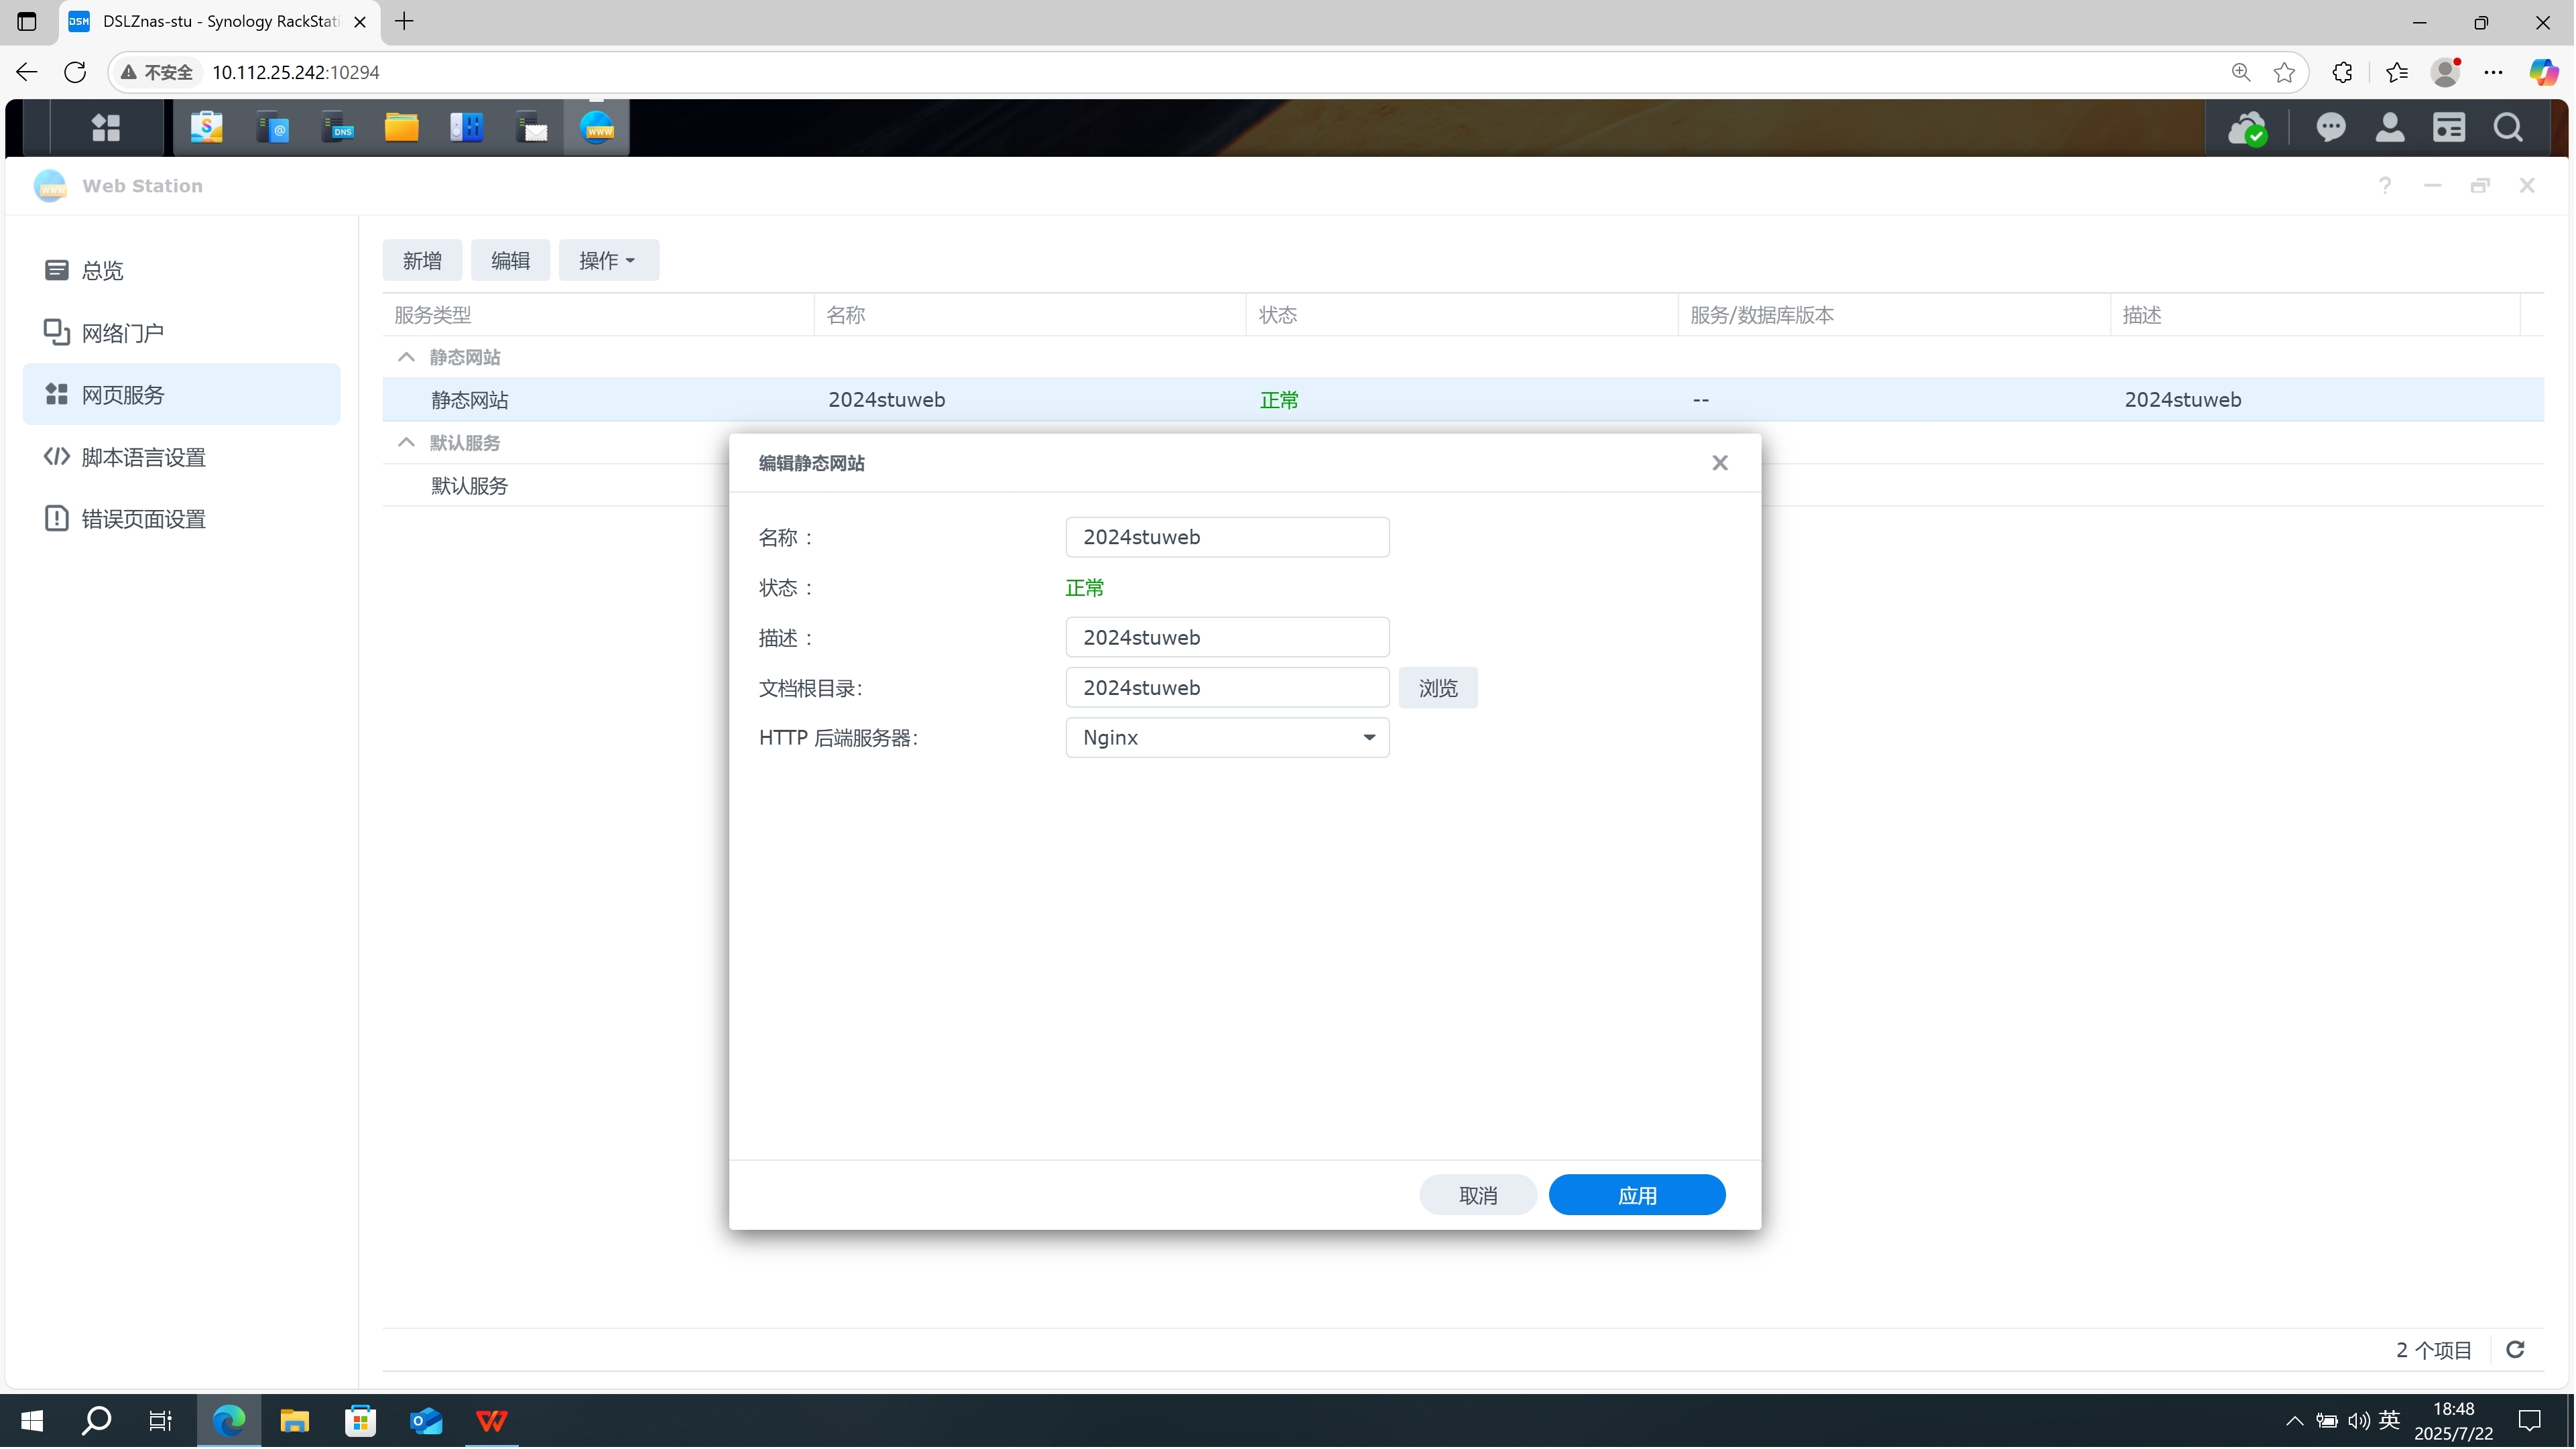Open the DSM widgets panel icon
2576x1449 pixels.
pos(2449,128)
